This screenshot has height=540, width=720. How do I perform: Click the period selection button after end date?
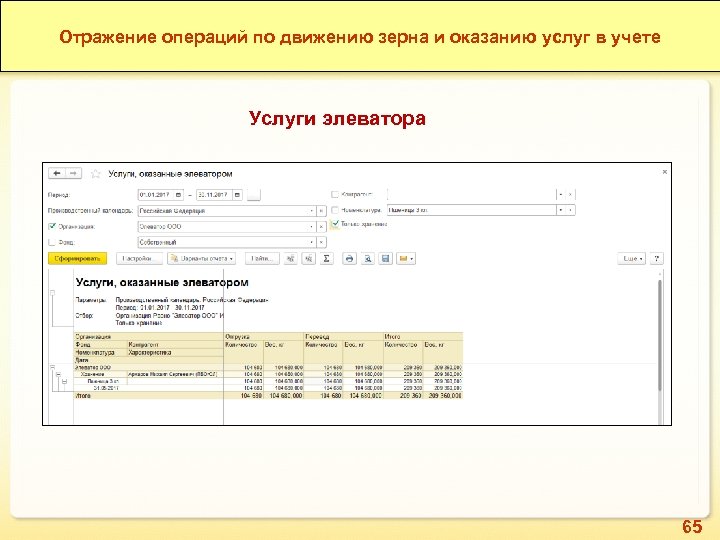tap(253, 195)
